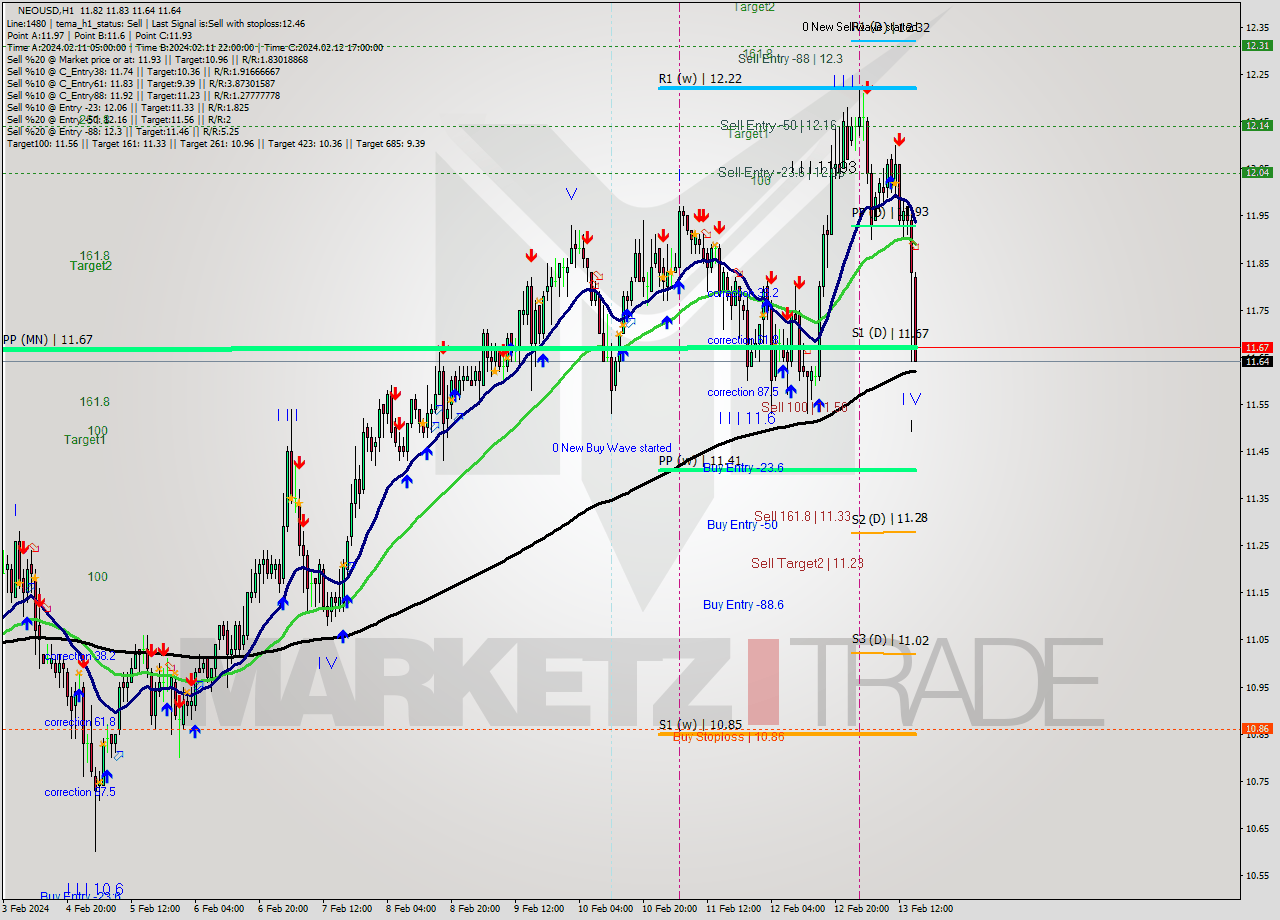Click the '7 Feb 12:00' time axis label

click(x=347, y=909)
